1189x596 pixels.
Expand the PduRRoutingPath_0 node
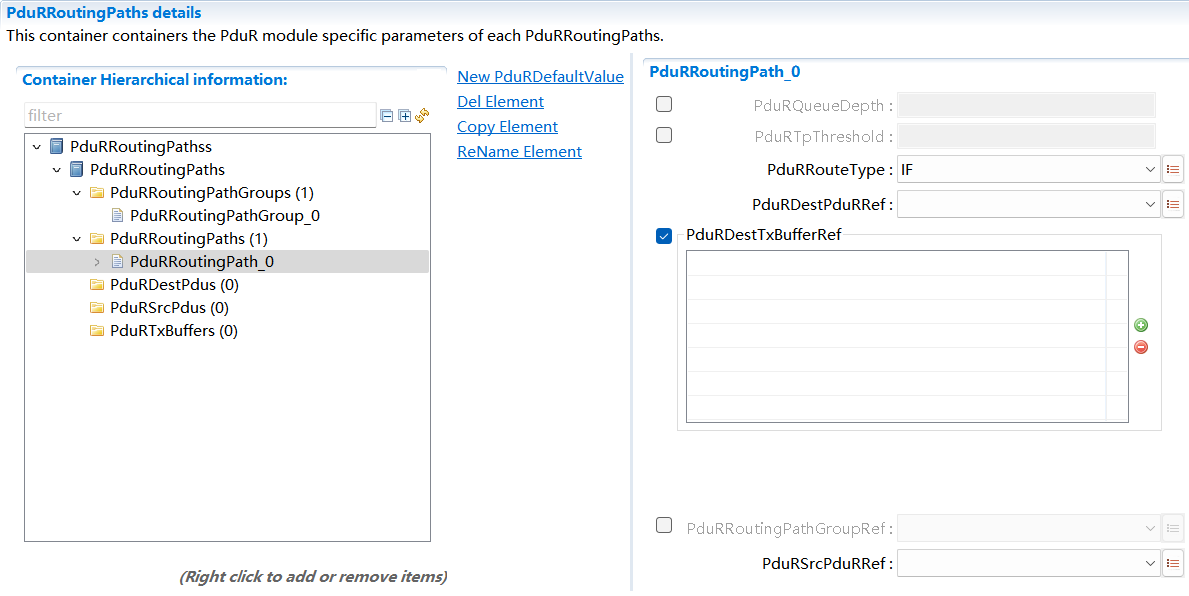[x=96, y=262]
